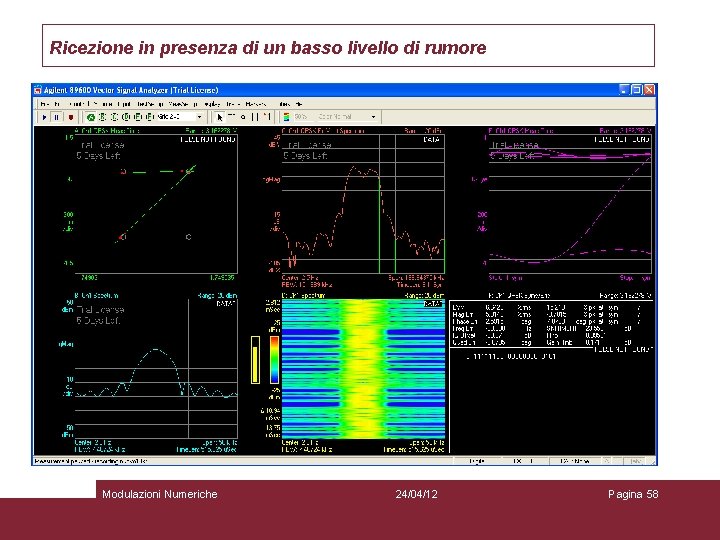Select trace C toolbar button
Image resolution: width=720 pixels, height=540 pixels.
(x=114, y=117)
